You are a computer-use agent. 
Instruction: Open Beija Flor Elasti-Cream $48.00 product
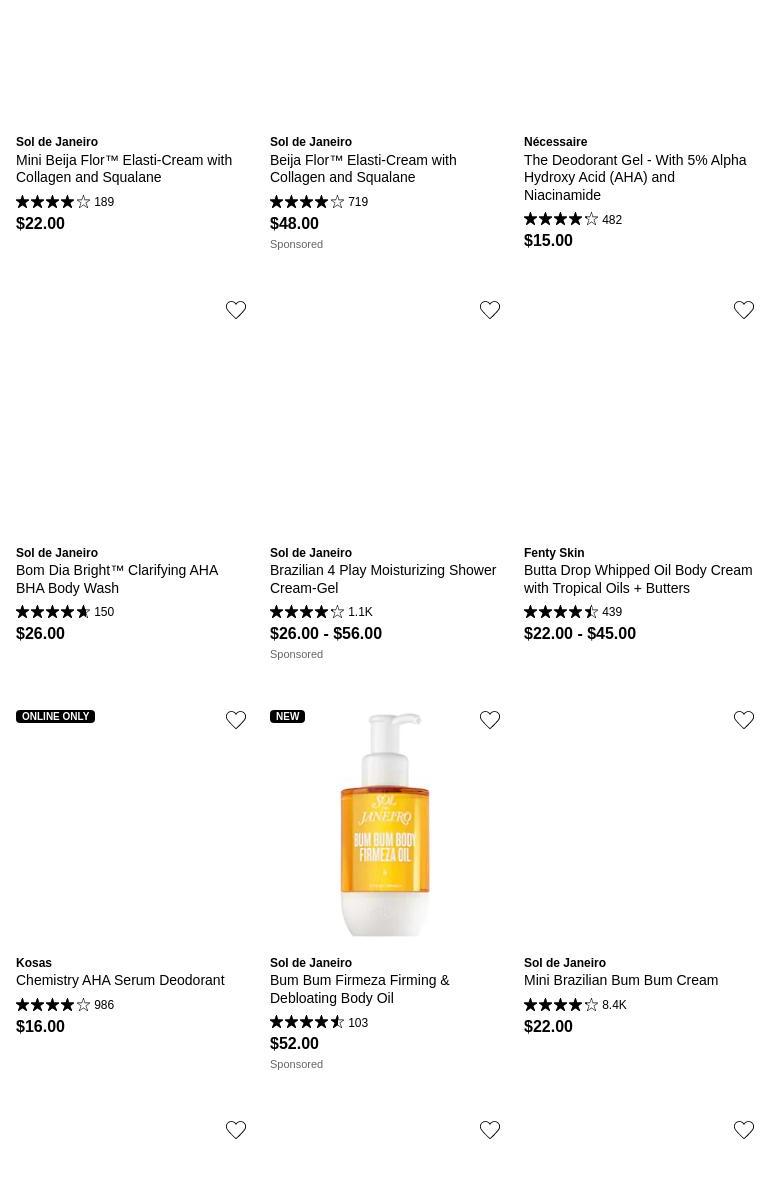pyautogui.click(x=363, y=168)
